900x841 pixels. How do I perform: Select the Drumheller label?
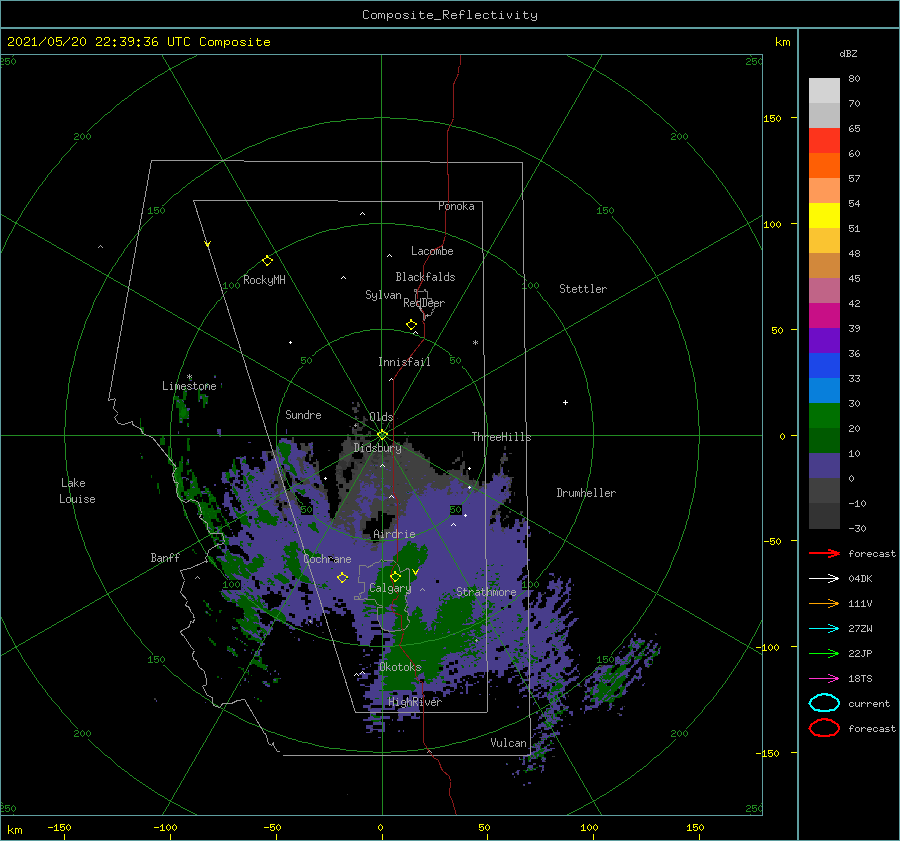[x=586, y=493]
